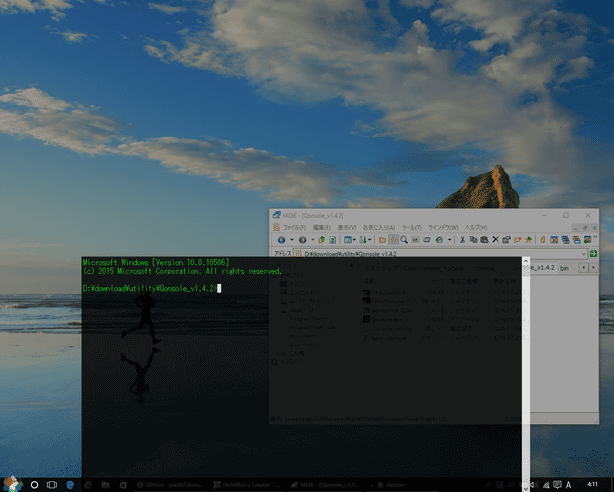Go up one folder level in MDIE
The image size is (614, 492).
coord(321,240)
